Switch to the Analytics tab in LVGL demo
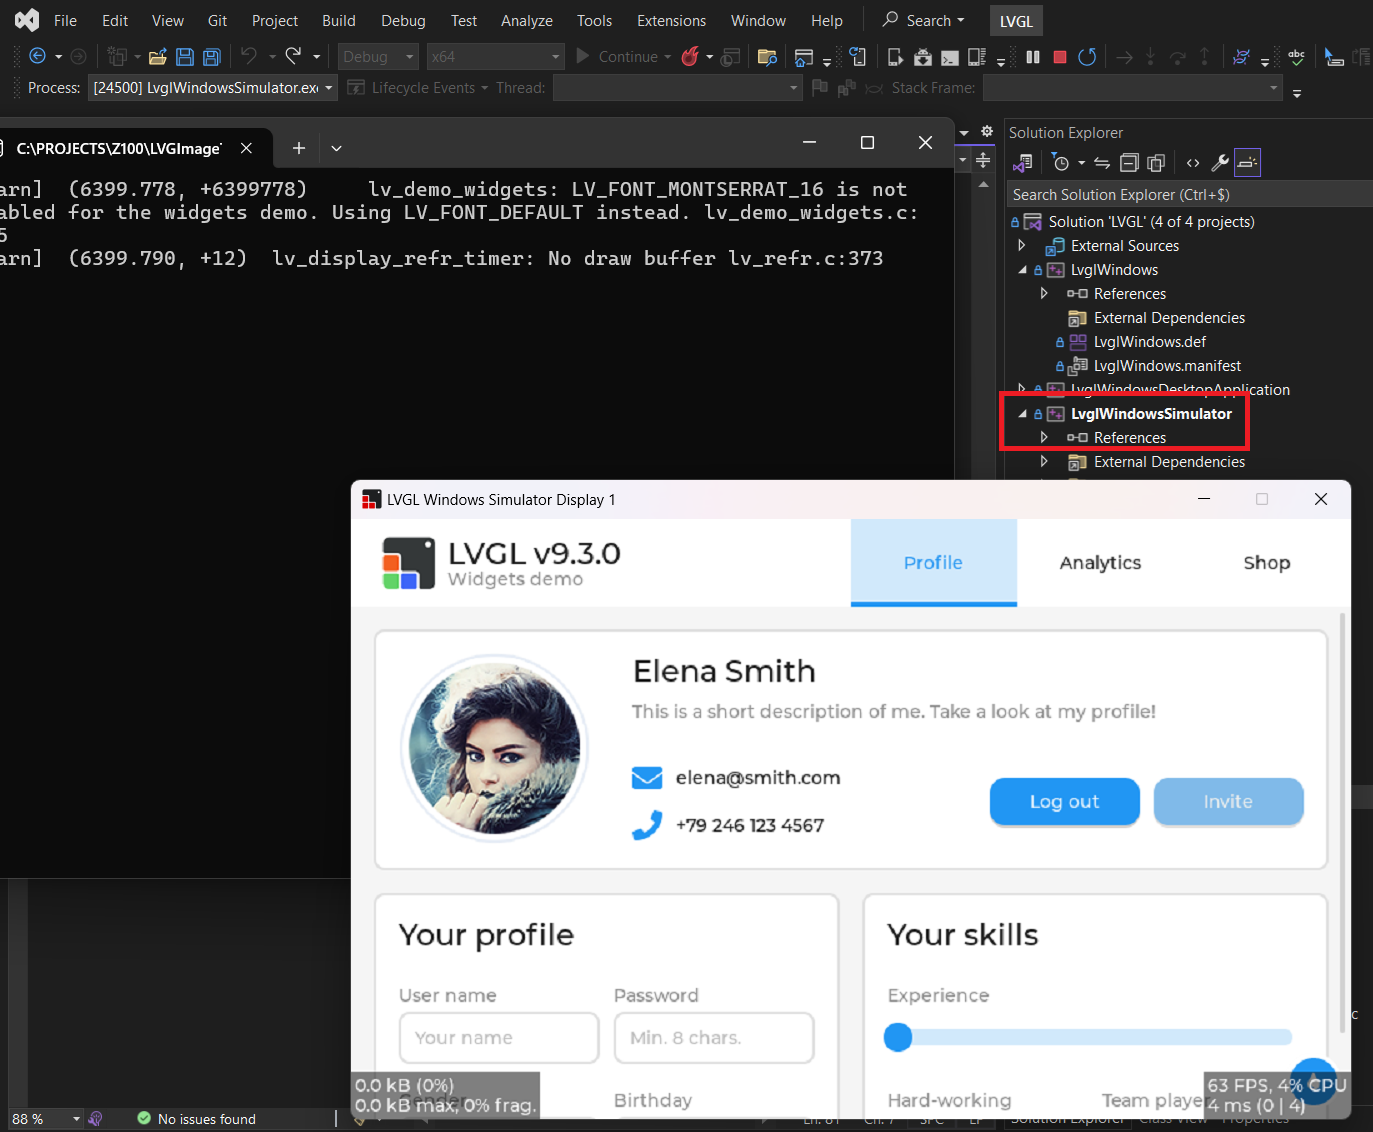 coord(1100,562)
